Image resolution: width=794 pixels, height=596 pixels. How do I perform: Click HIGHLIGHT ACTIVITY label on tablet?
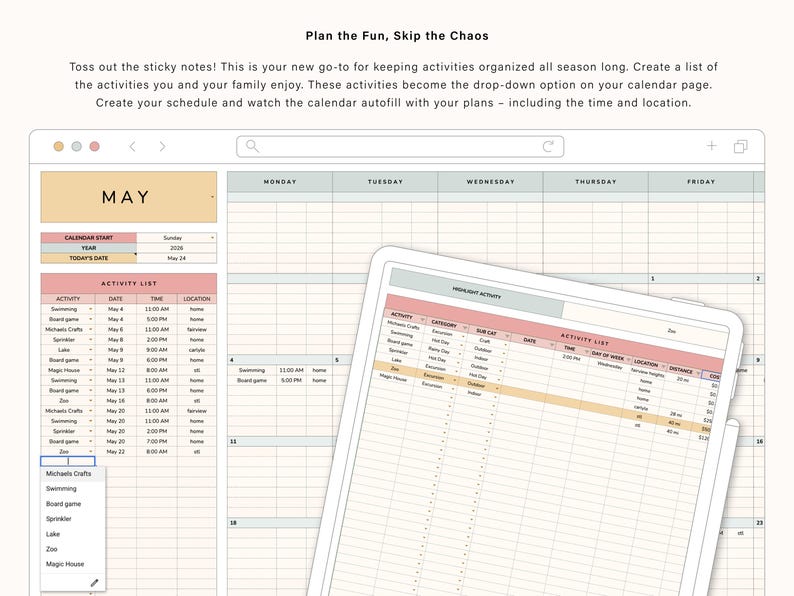point(477,292)
